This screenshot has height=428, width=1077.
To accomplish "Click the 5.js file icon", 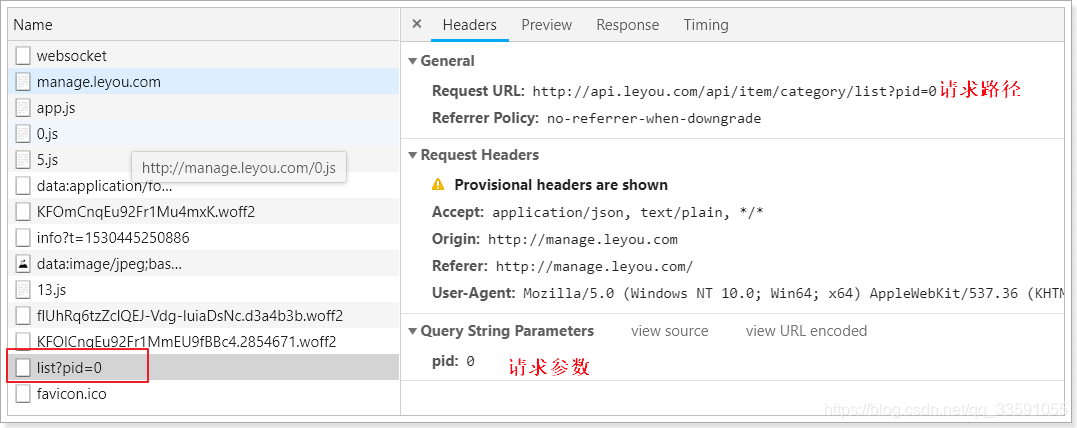I will 23,160.
